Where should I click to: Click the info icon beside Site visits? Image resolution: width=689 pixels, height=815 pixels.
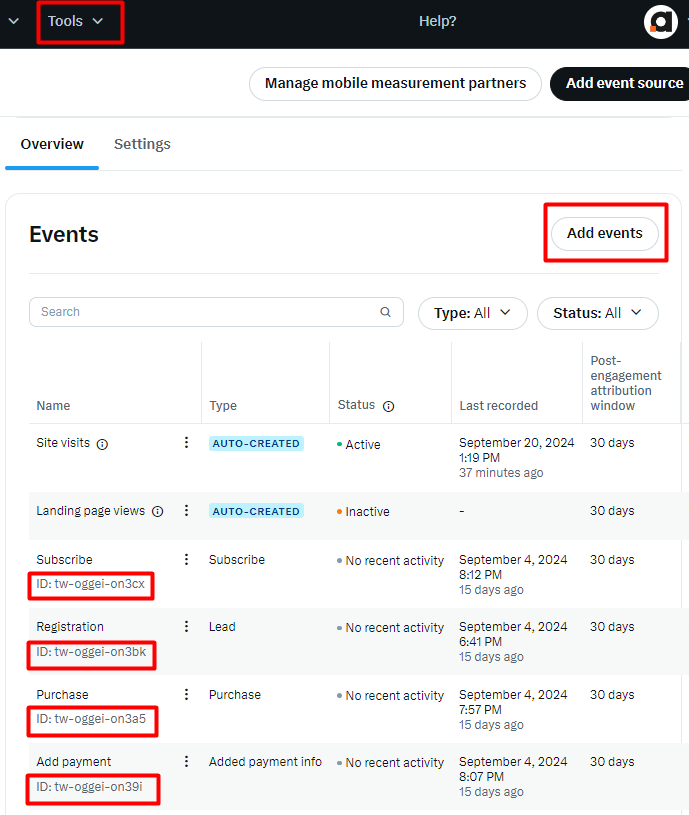click(x=102, y=444)
